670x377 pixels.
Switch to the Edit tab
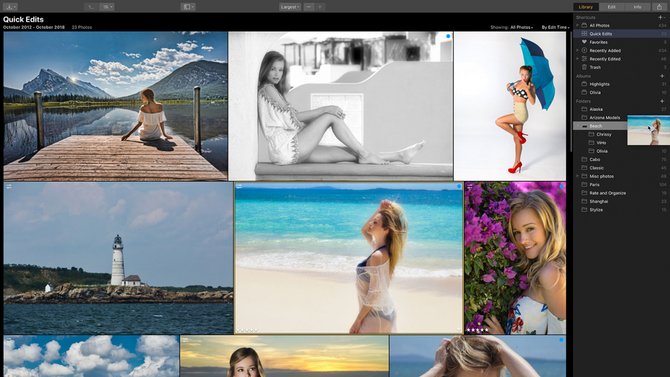[611, 7]
